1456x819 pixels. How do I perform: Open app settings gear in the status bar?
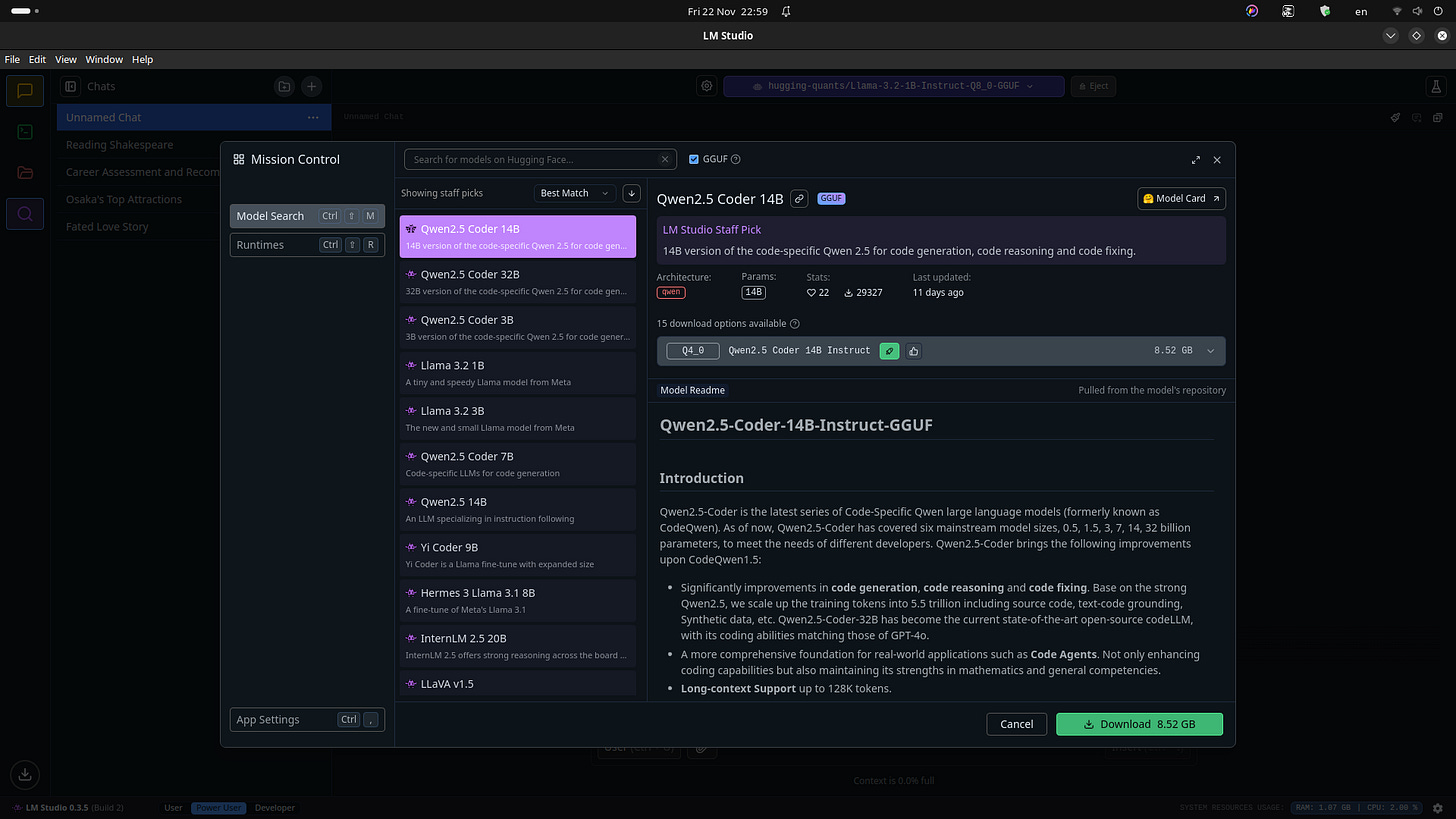click(1437, 808)
